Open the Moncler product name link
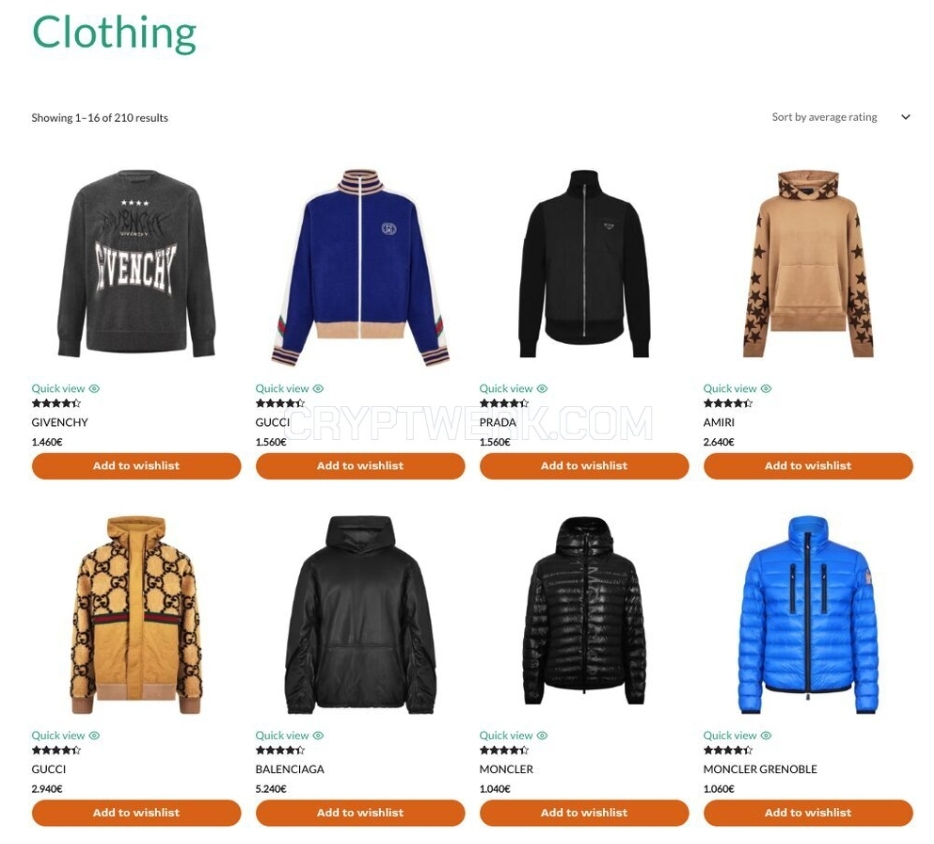 click(506, 770)
